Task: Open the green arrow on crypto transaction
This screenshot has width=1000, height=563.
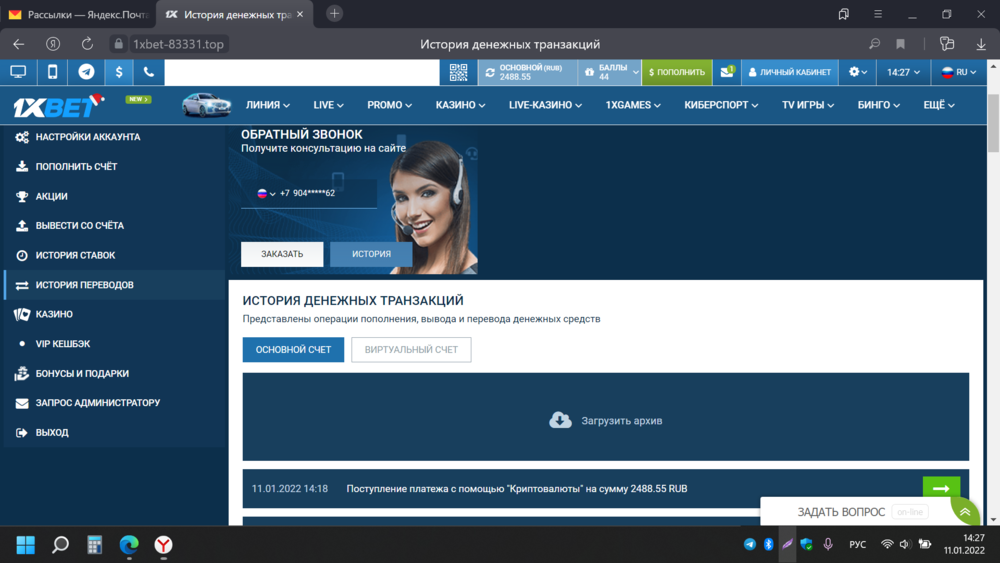Action: 941,488
